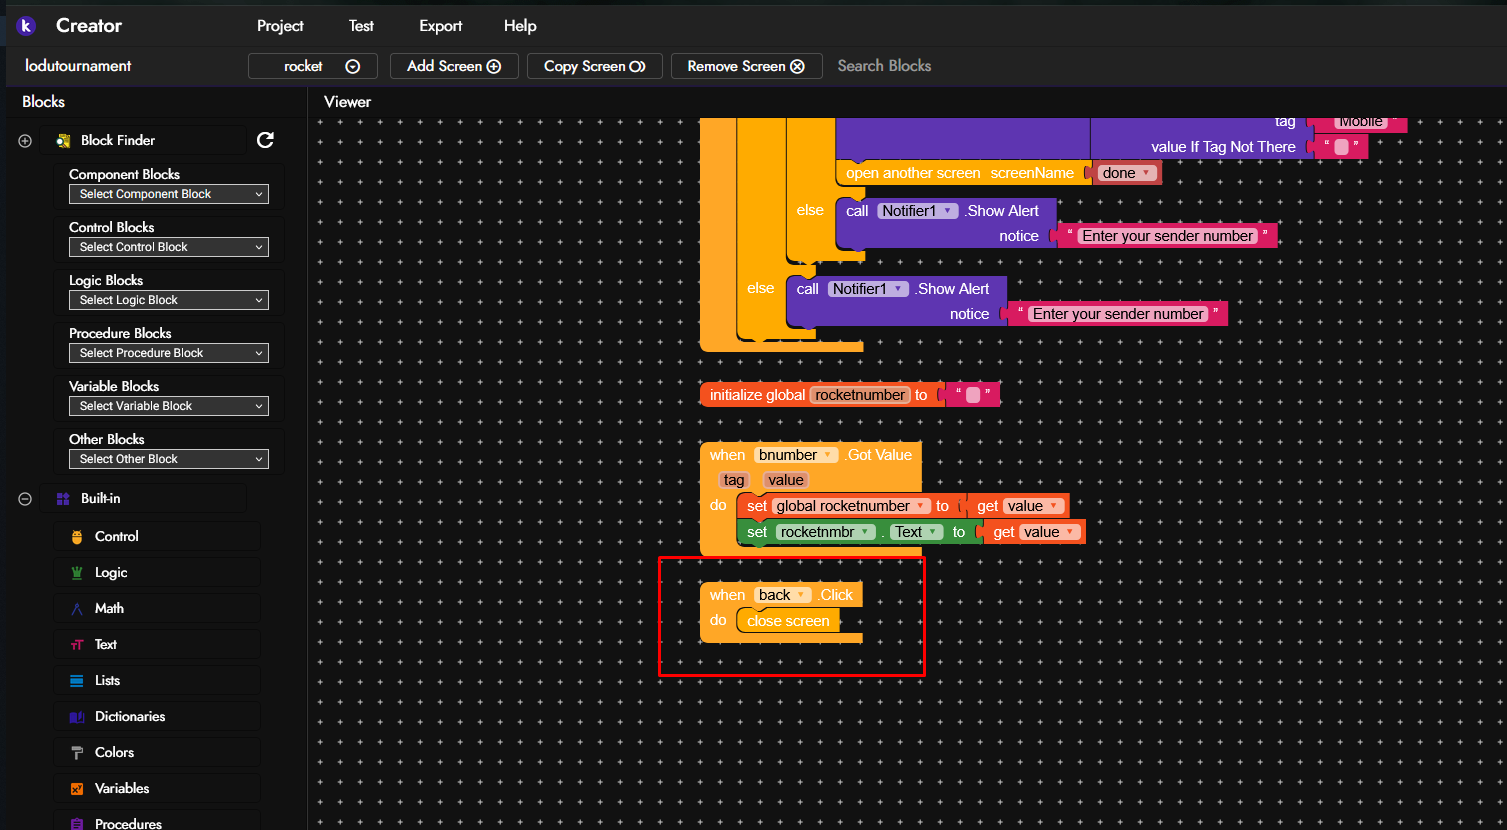
Task: Open the Project menu
Action: (280, 26)
